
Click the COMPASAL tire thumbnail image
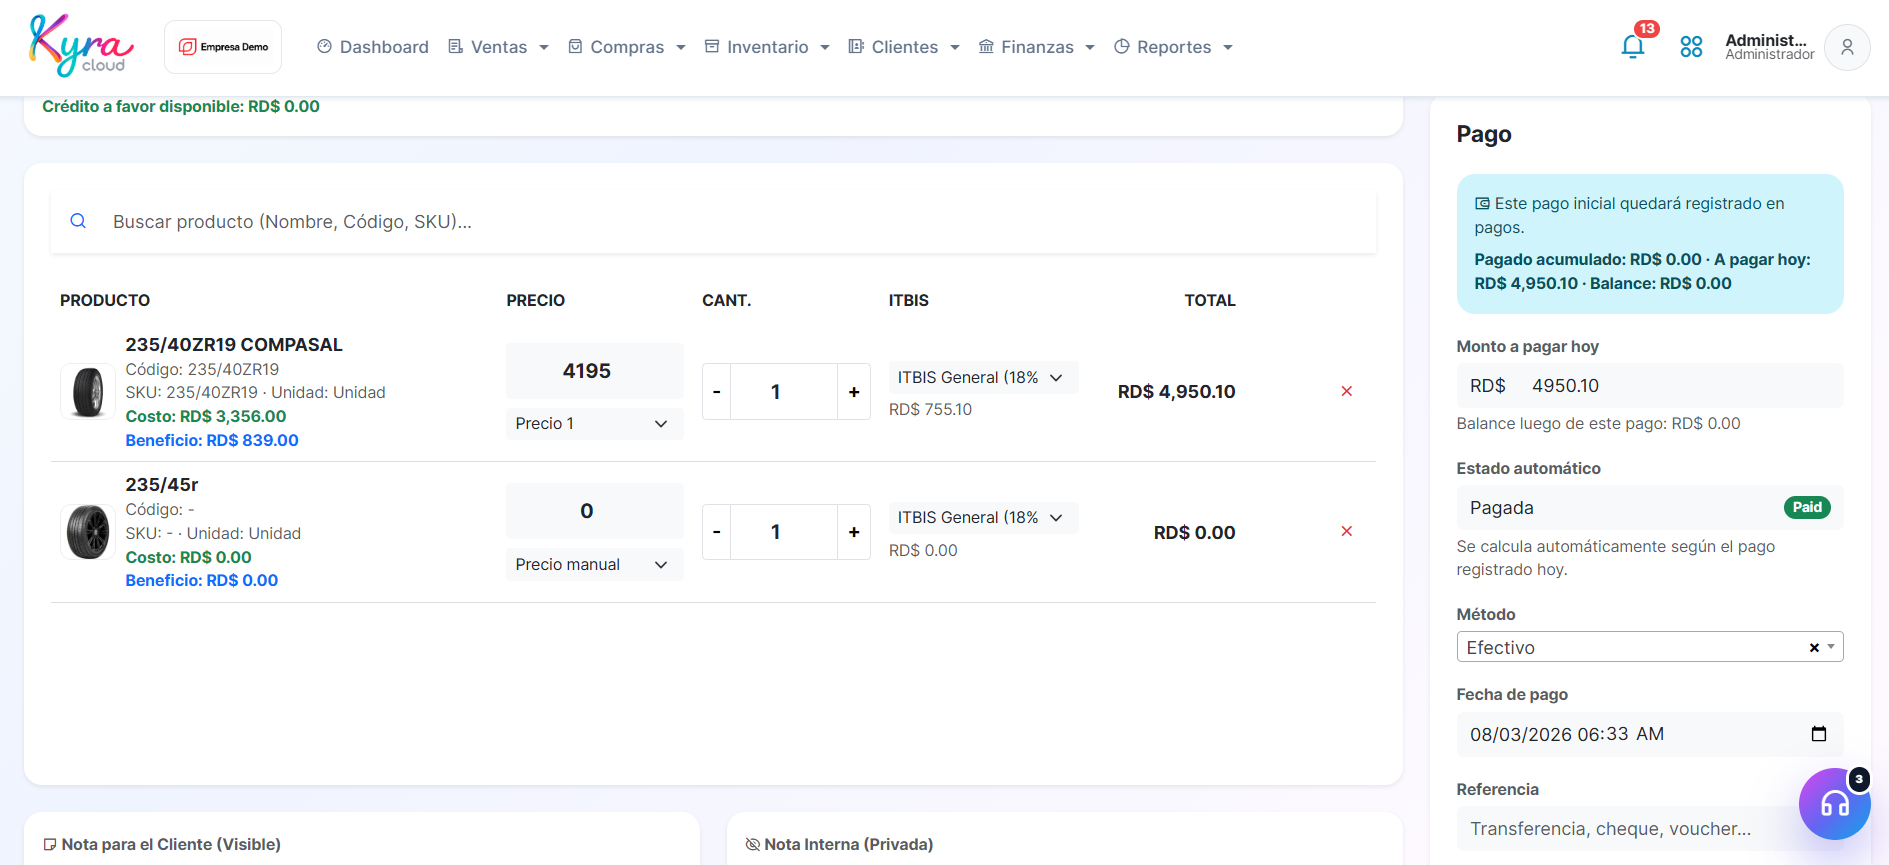pos(88,392)
